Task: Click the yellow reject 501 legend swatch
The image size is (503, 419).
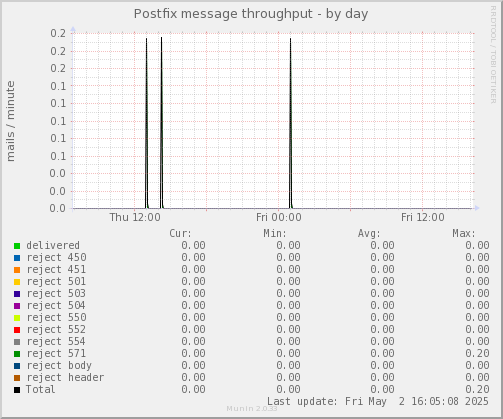Action: pyautogui.click(x=17, y=282)
